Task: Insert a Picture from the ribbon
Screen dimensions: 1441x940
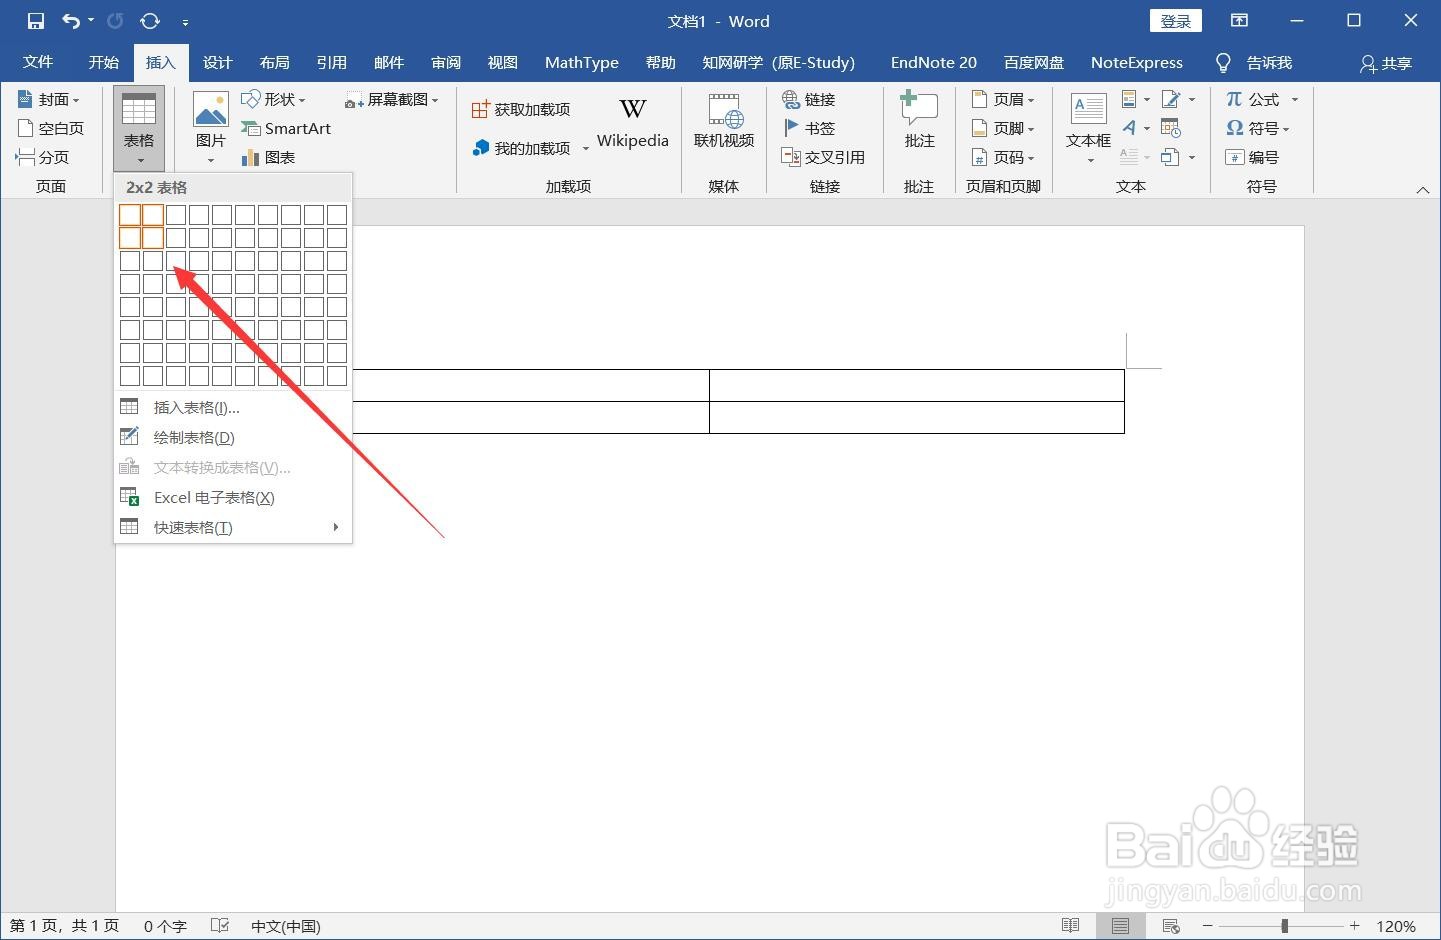Action: [x=211, y=128]
